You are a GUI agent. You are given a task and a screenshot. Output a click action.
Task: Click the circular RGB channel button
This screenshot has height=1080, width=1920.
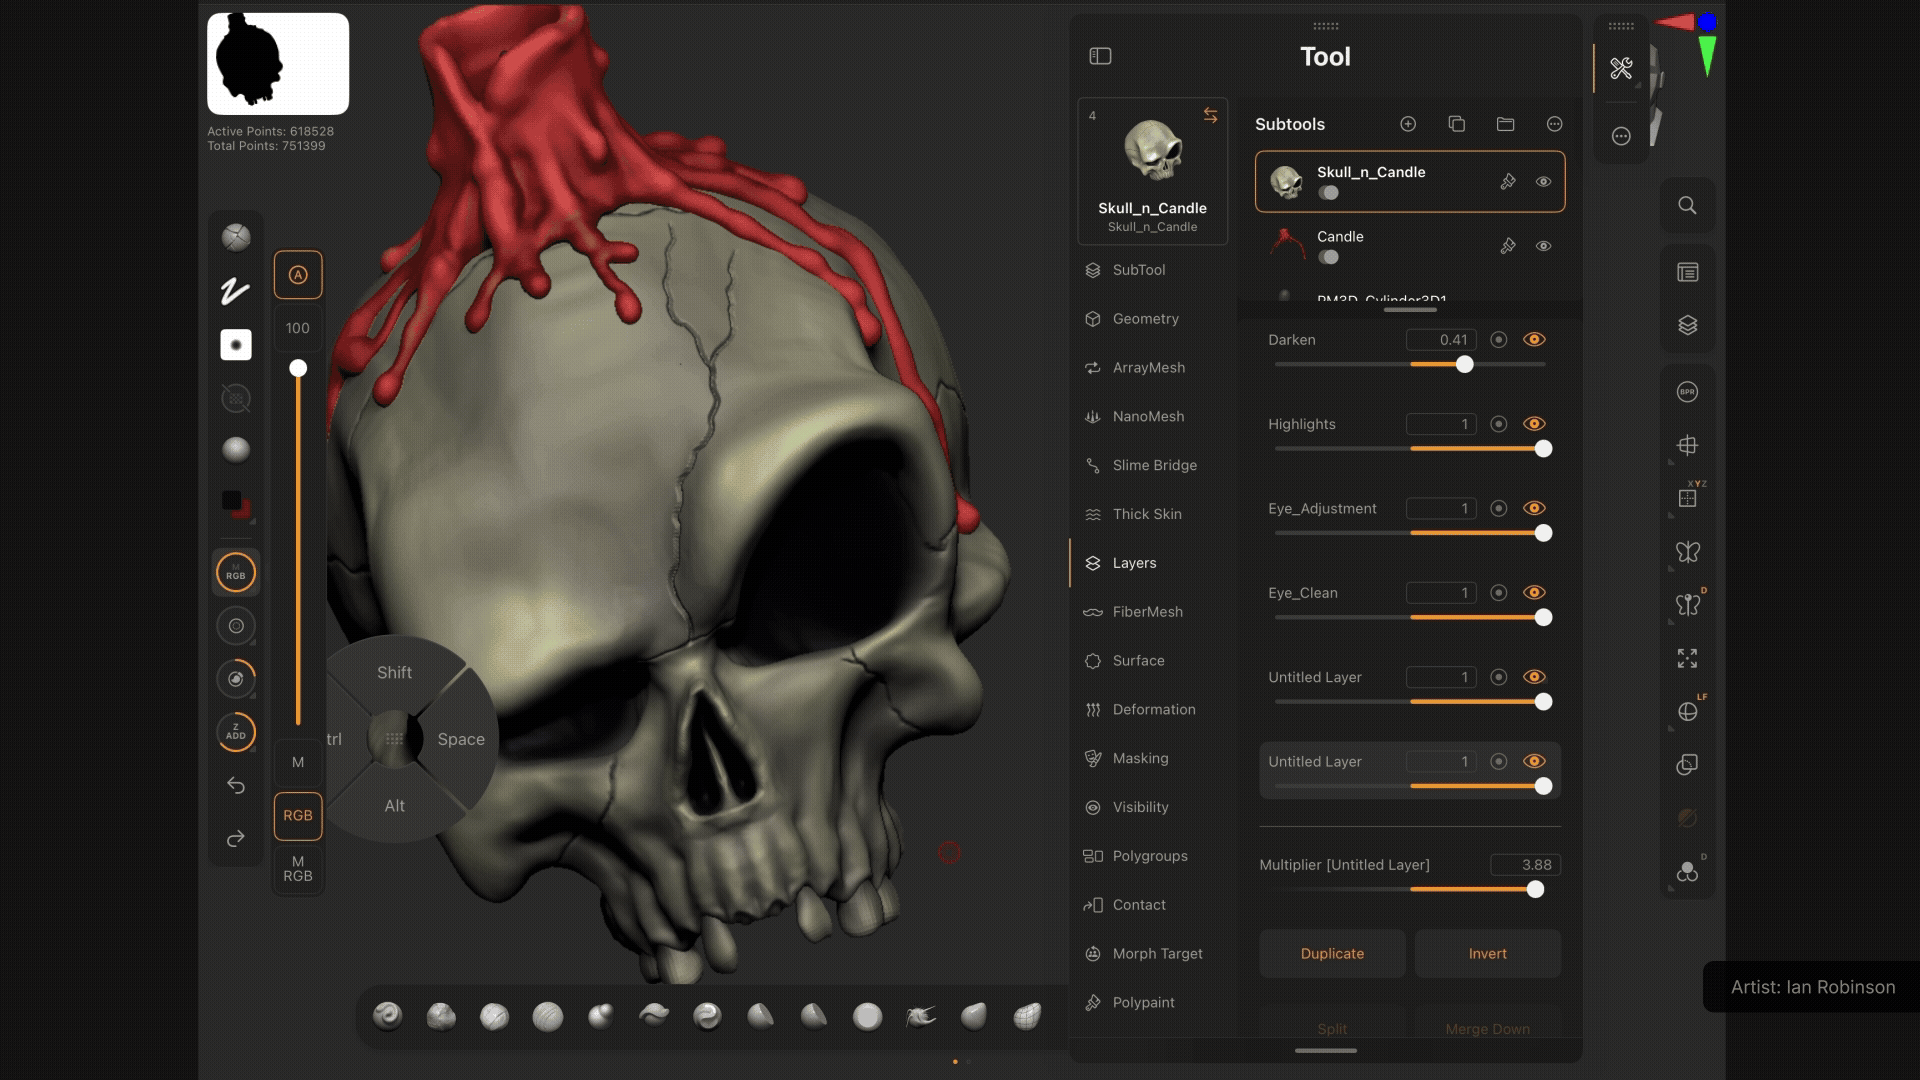pos(236,573)
